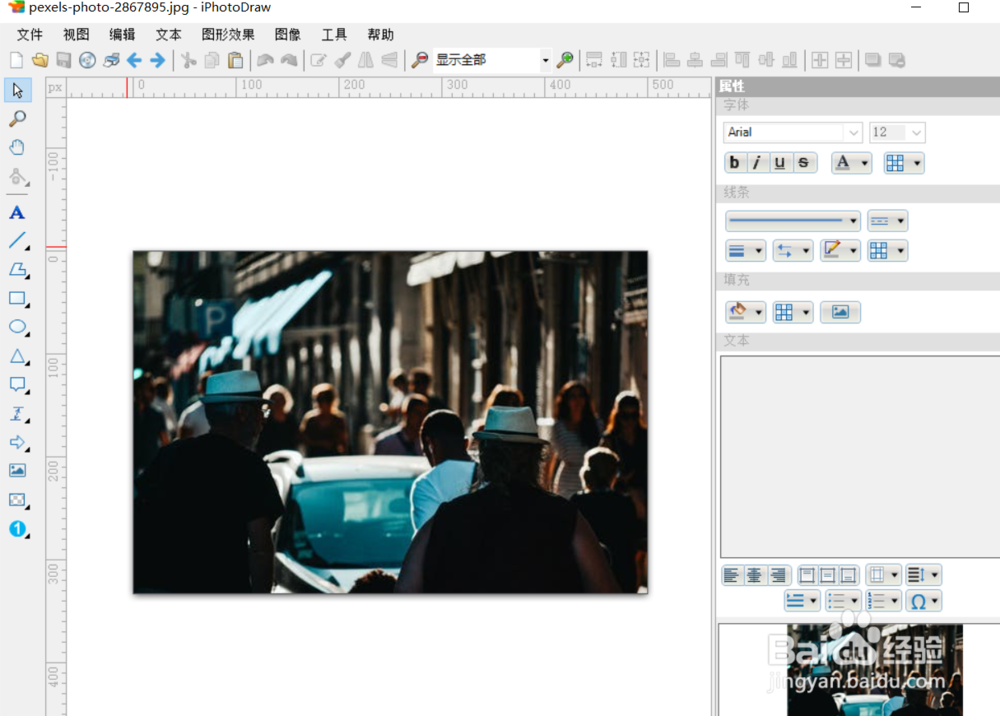Select the dimension measurement tool in toolbox
The width and height of the screenshot is (1000, 716).
point(17,414)
